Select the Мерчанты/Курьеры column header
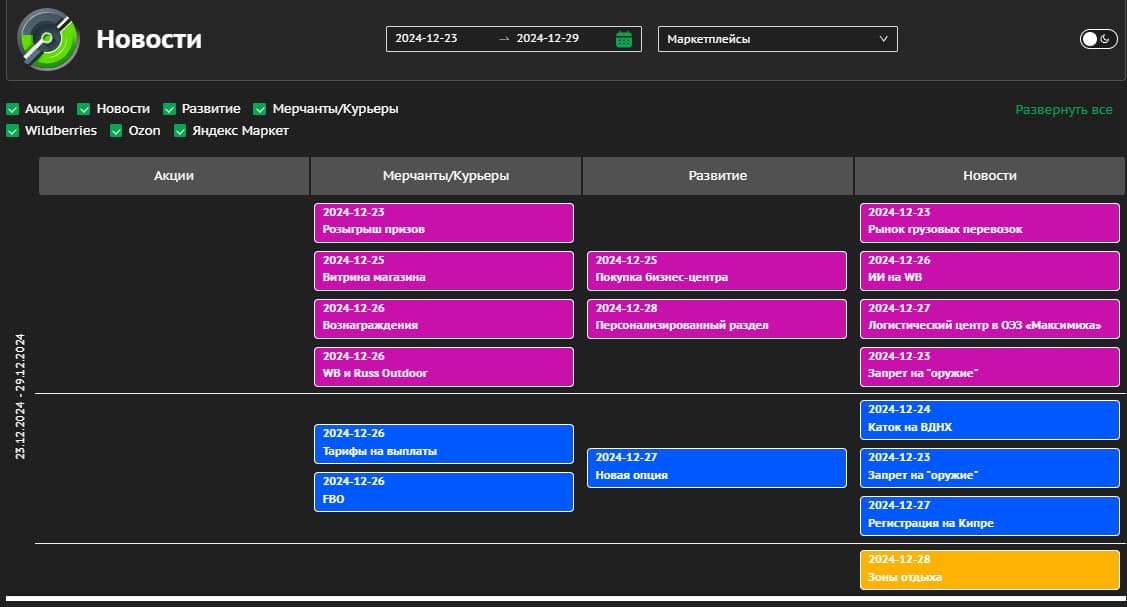1127x607 pixels. (x=446, y=176)
